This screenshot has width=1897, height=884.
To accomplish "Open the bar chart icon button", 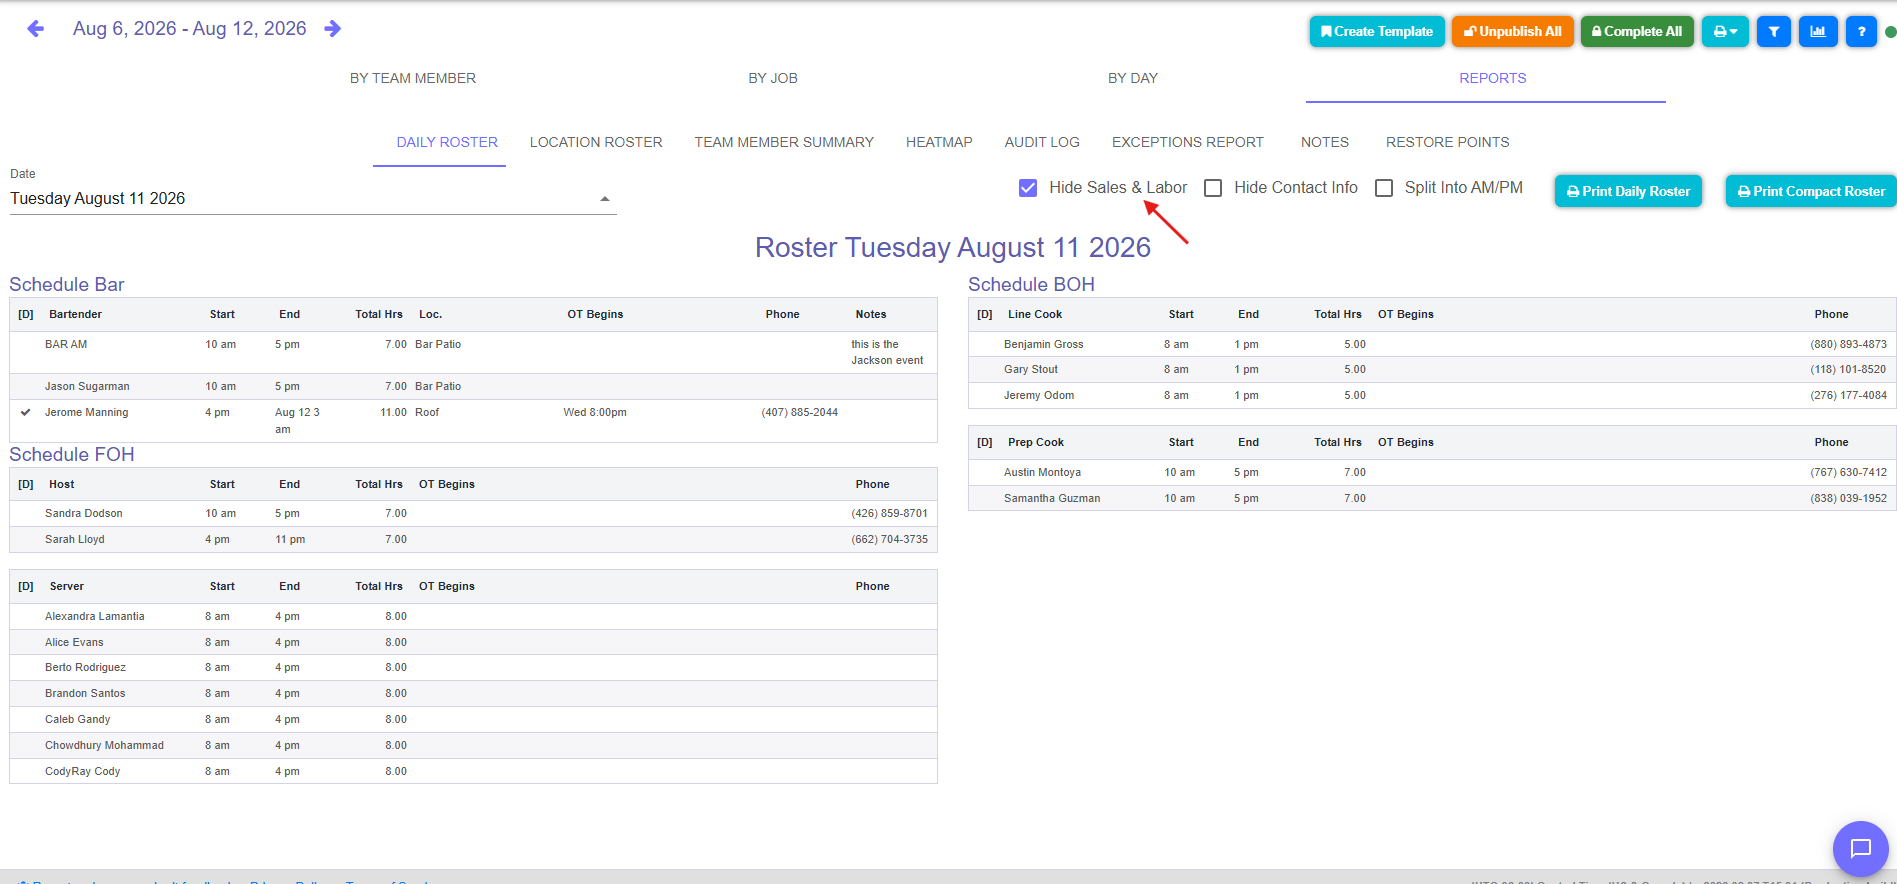I will (1818, 32).
